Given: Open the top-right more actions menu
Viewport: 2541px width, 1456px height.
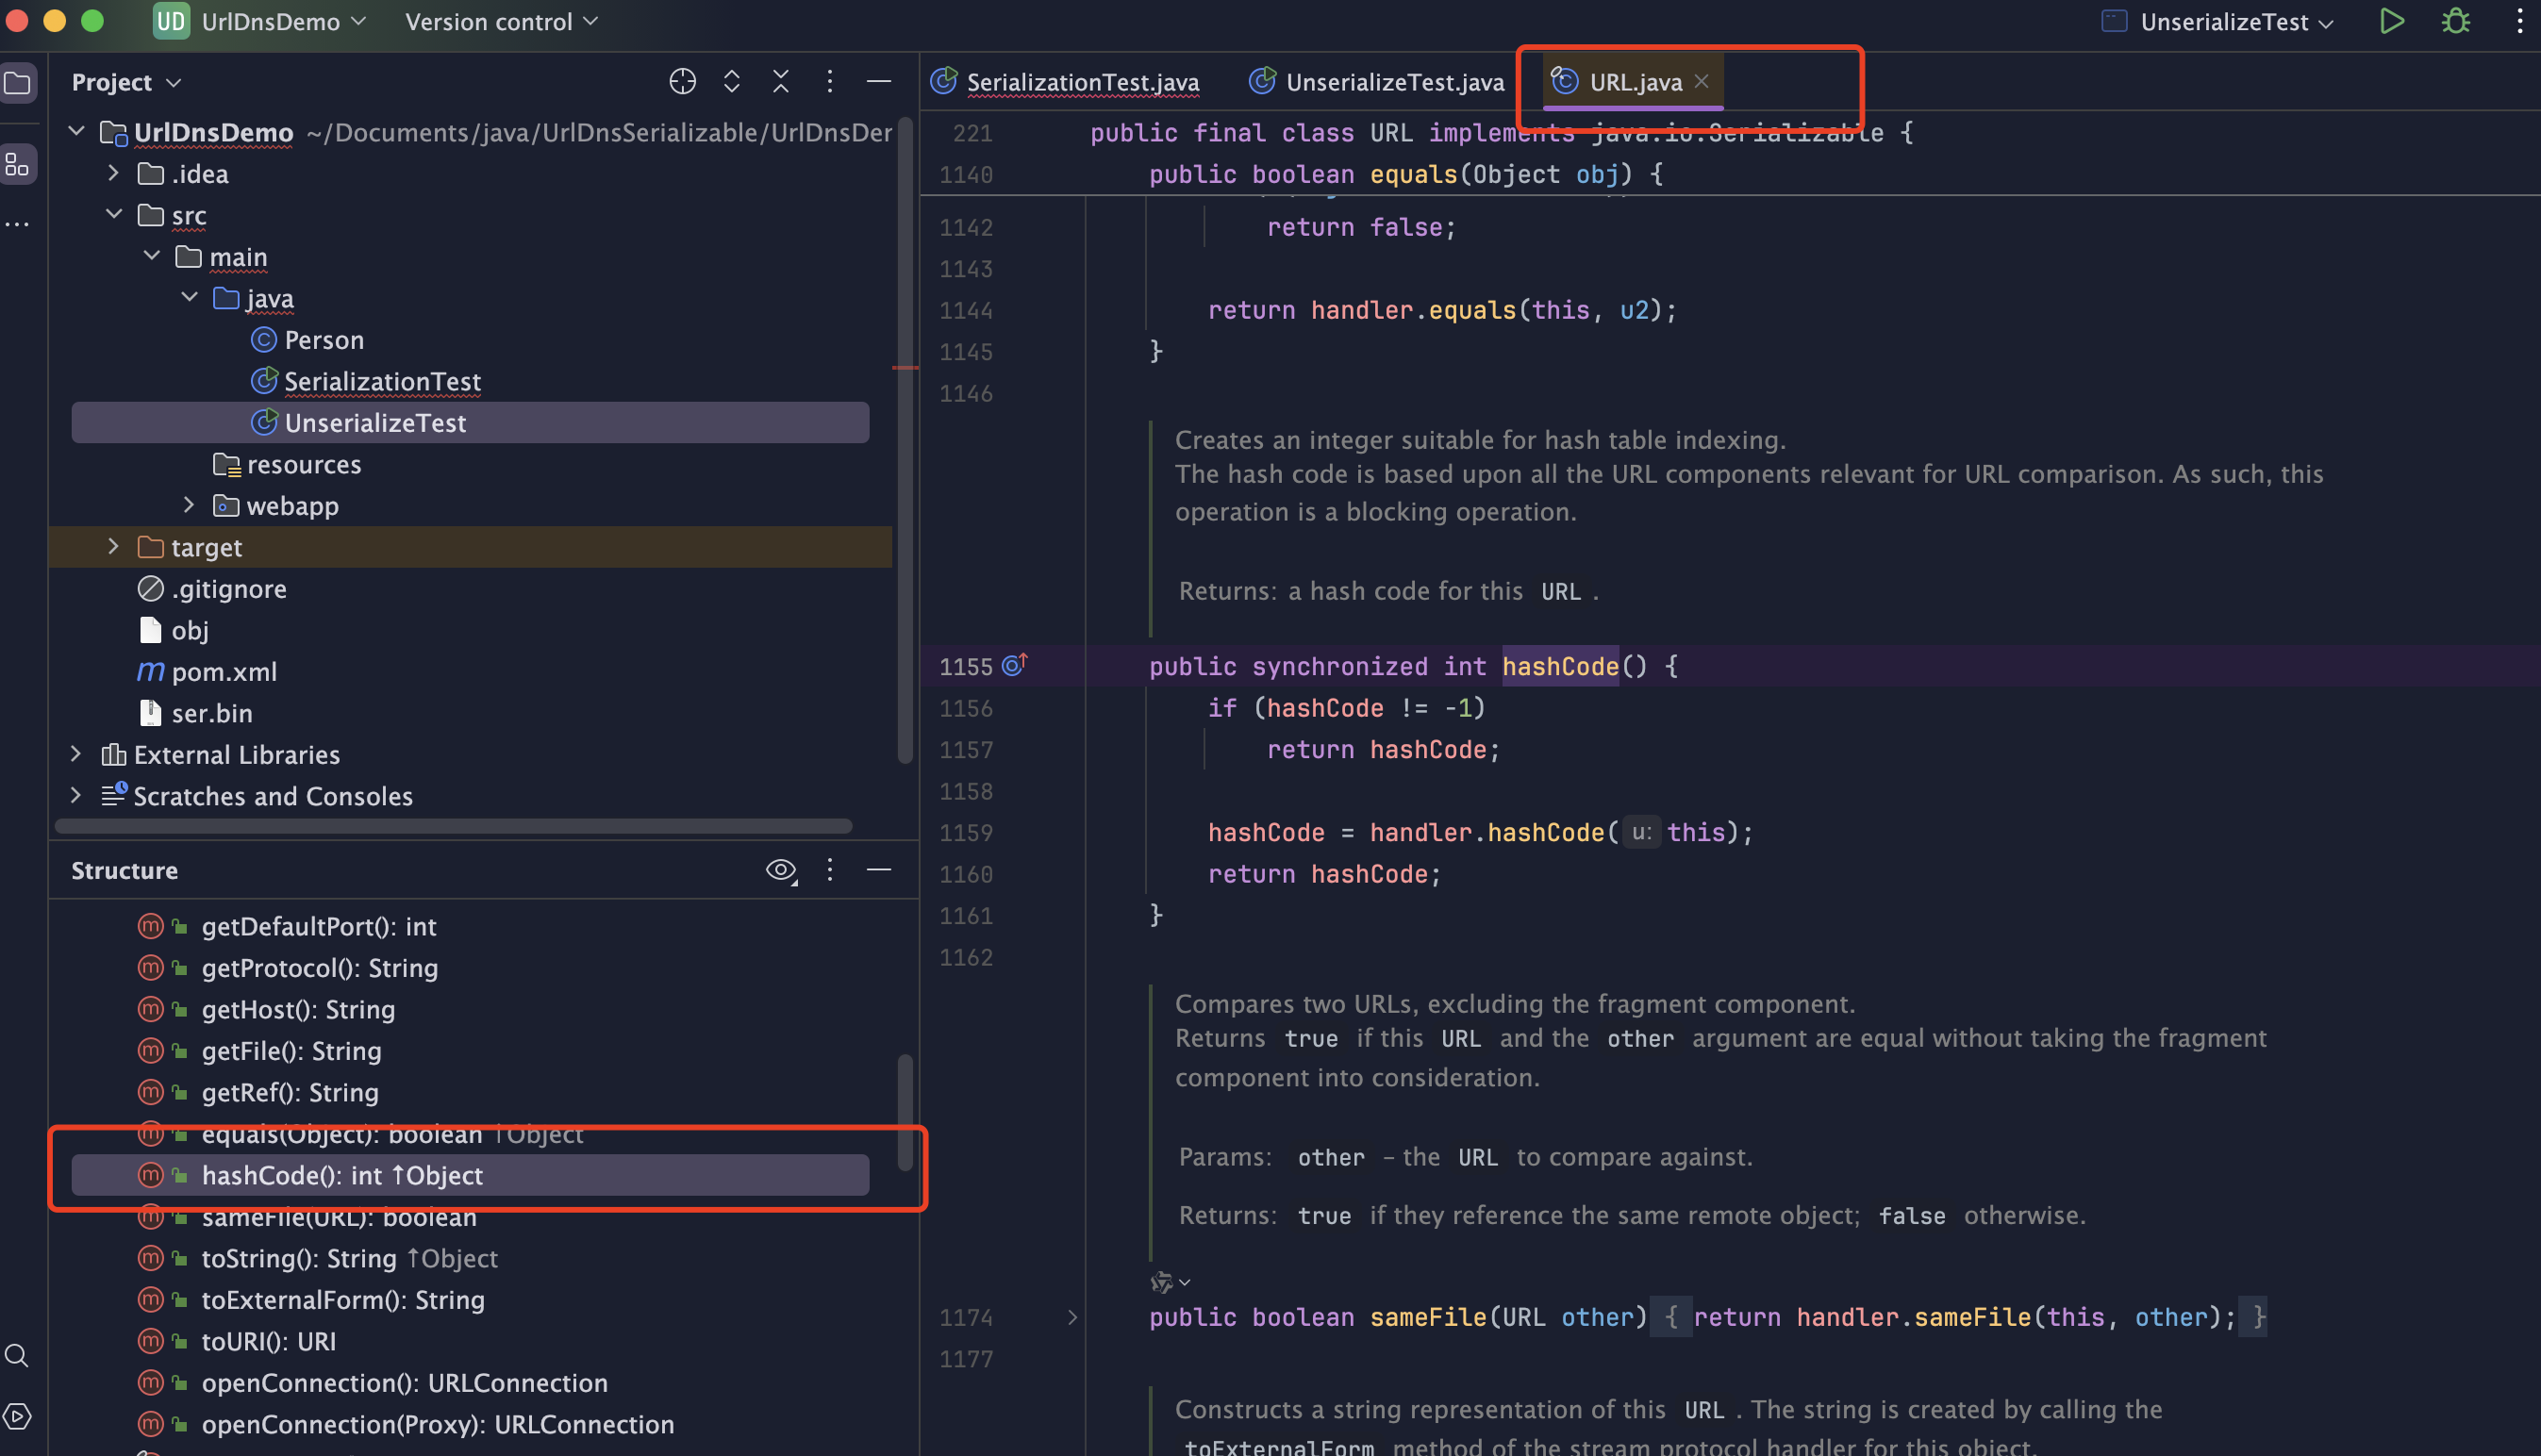Looking at the screenshot, I should (x=2519, y=22).
